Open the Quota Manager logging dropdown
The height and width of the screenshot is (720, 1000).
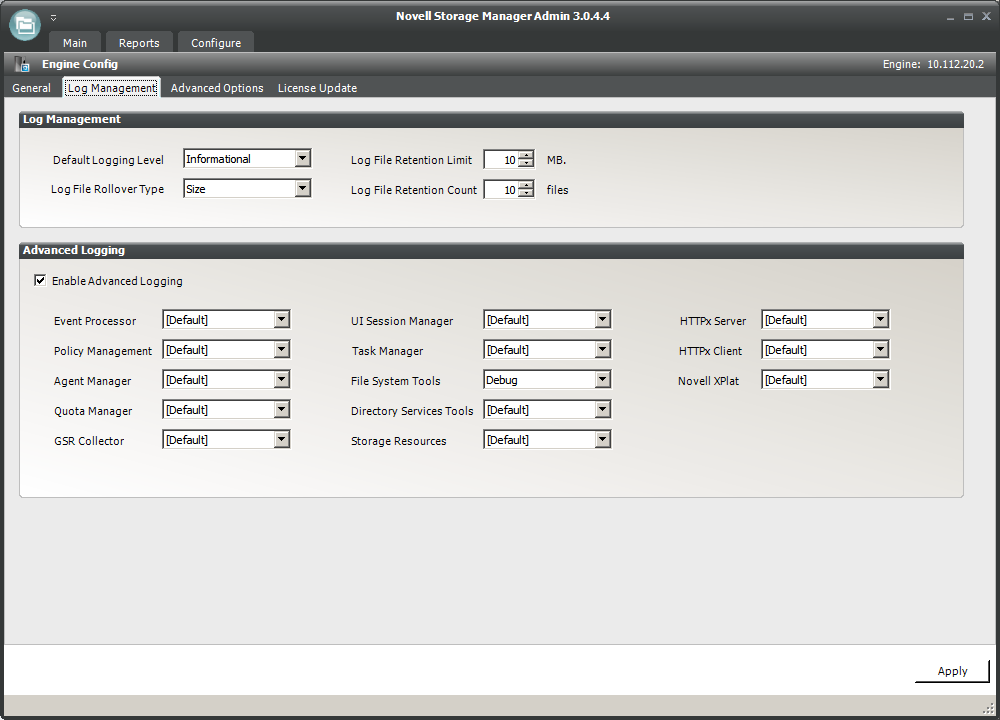coord(282,409)
